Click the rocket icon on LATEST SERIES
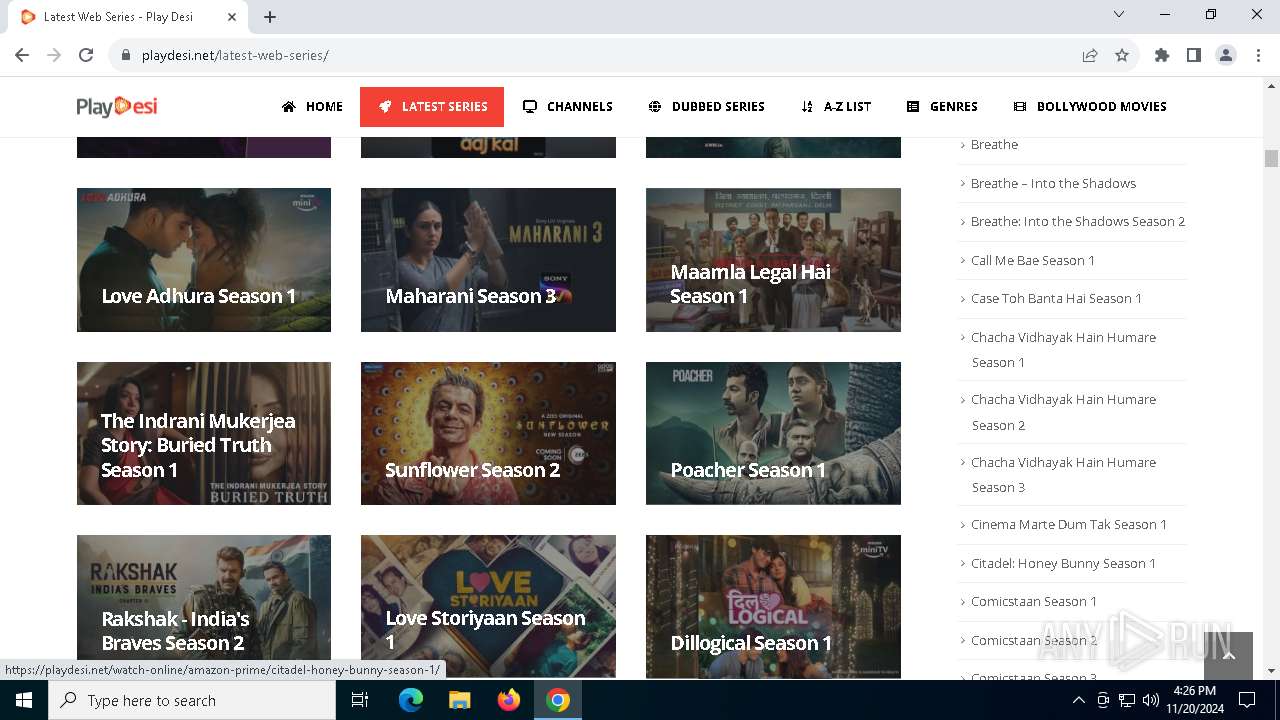Screen dimensions: 1280x720 (x=385, y=107)
